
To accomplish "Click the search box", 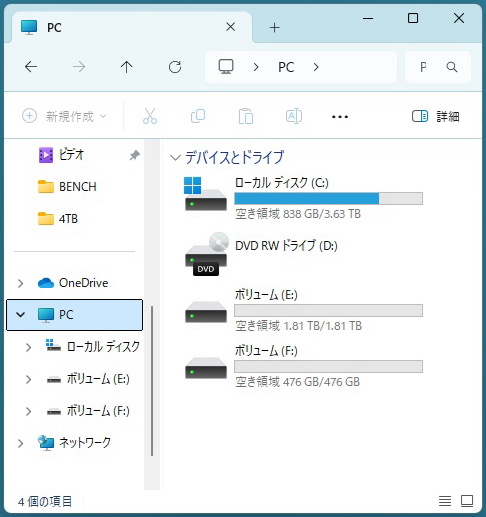I will (x=438, y=67).
